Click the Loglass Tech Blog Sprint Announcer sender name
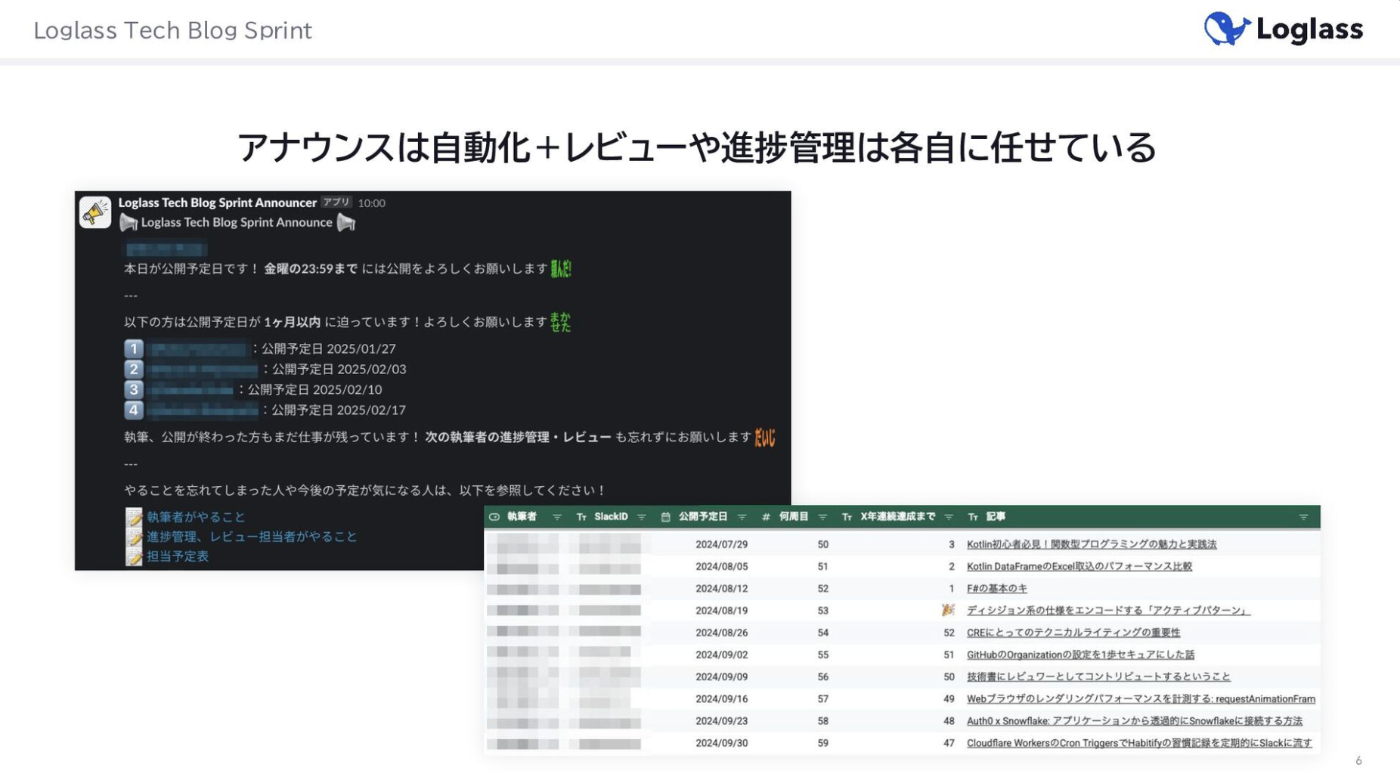Screen dimensions: 1400x783 [217, 203]
